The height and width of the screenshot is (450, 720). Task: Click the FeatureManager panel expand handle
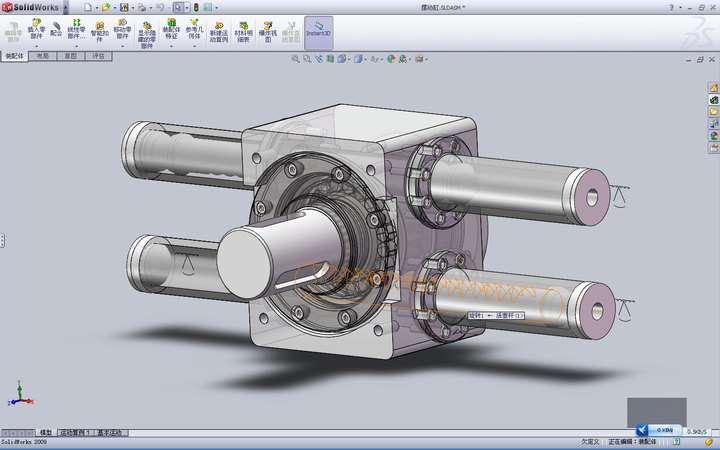point(2,241)
